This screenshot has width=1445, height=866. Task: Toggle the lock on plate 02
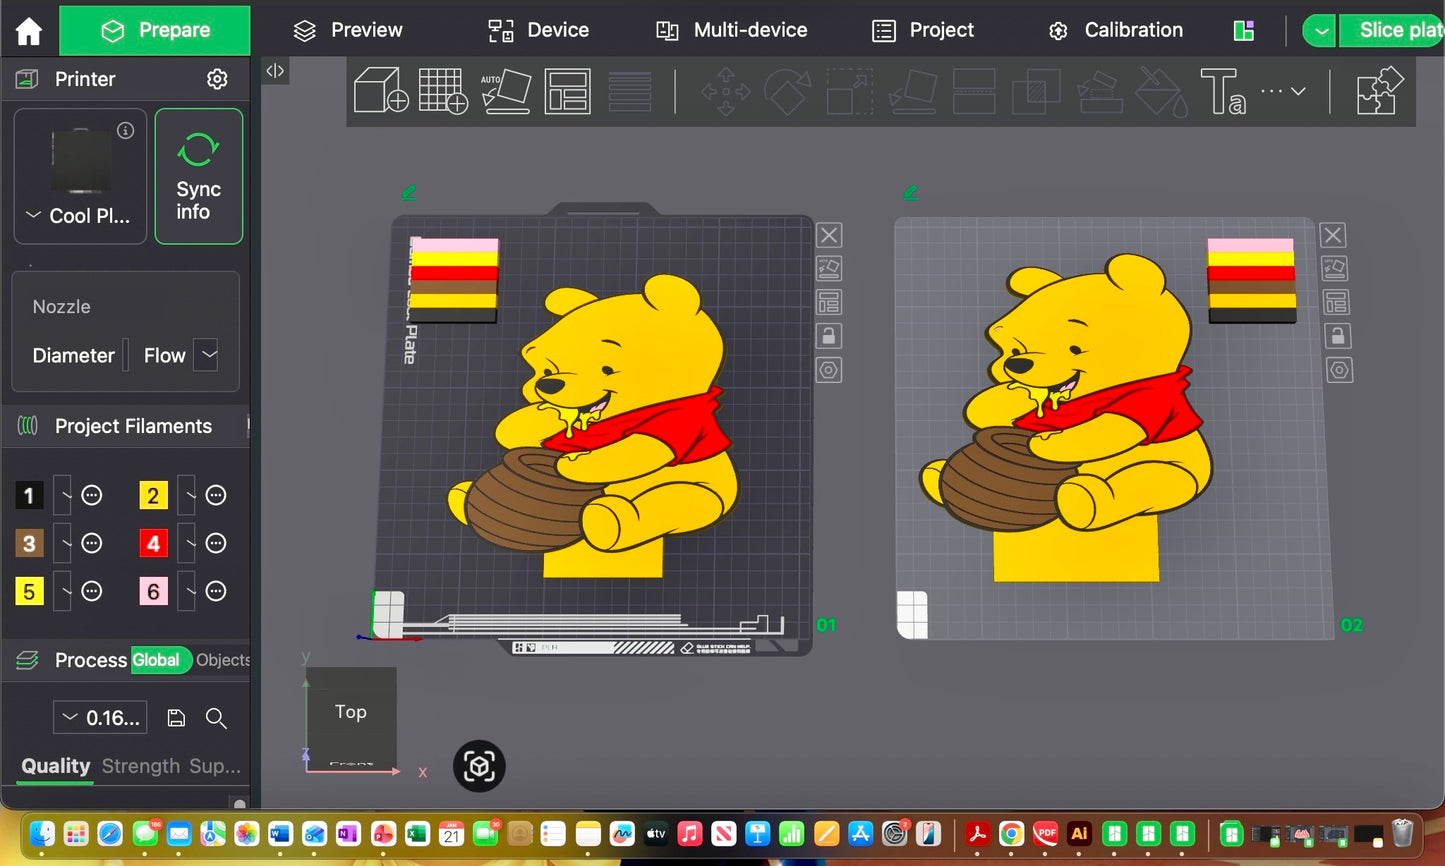pos(1338,336)
